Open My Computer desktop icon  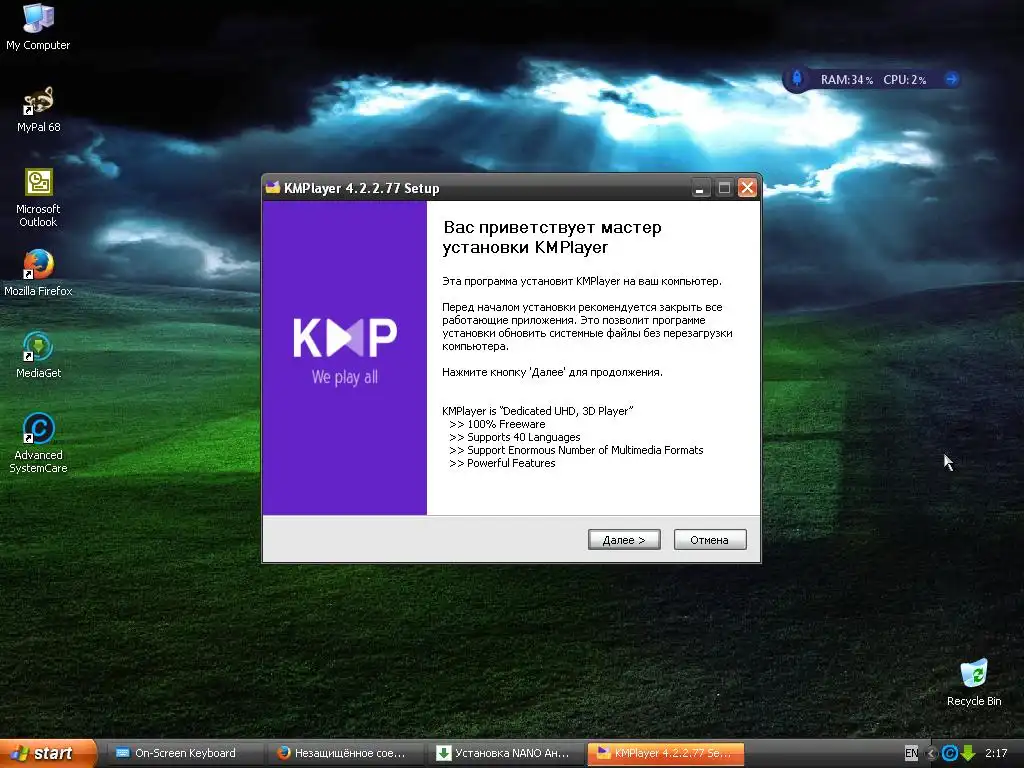pyautogui.click(x=38, y=26)
